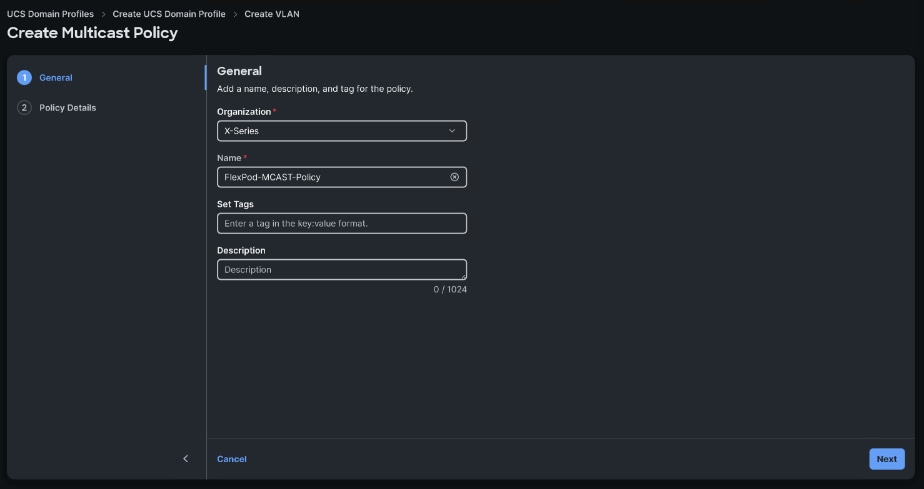Image resolution: width=924 pixels, height=489 pixels.
Task: Focus the Set Tags input field
Action: tap(342, 223)
